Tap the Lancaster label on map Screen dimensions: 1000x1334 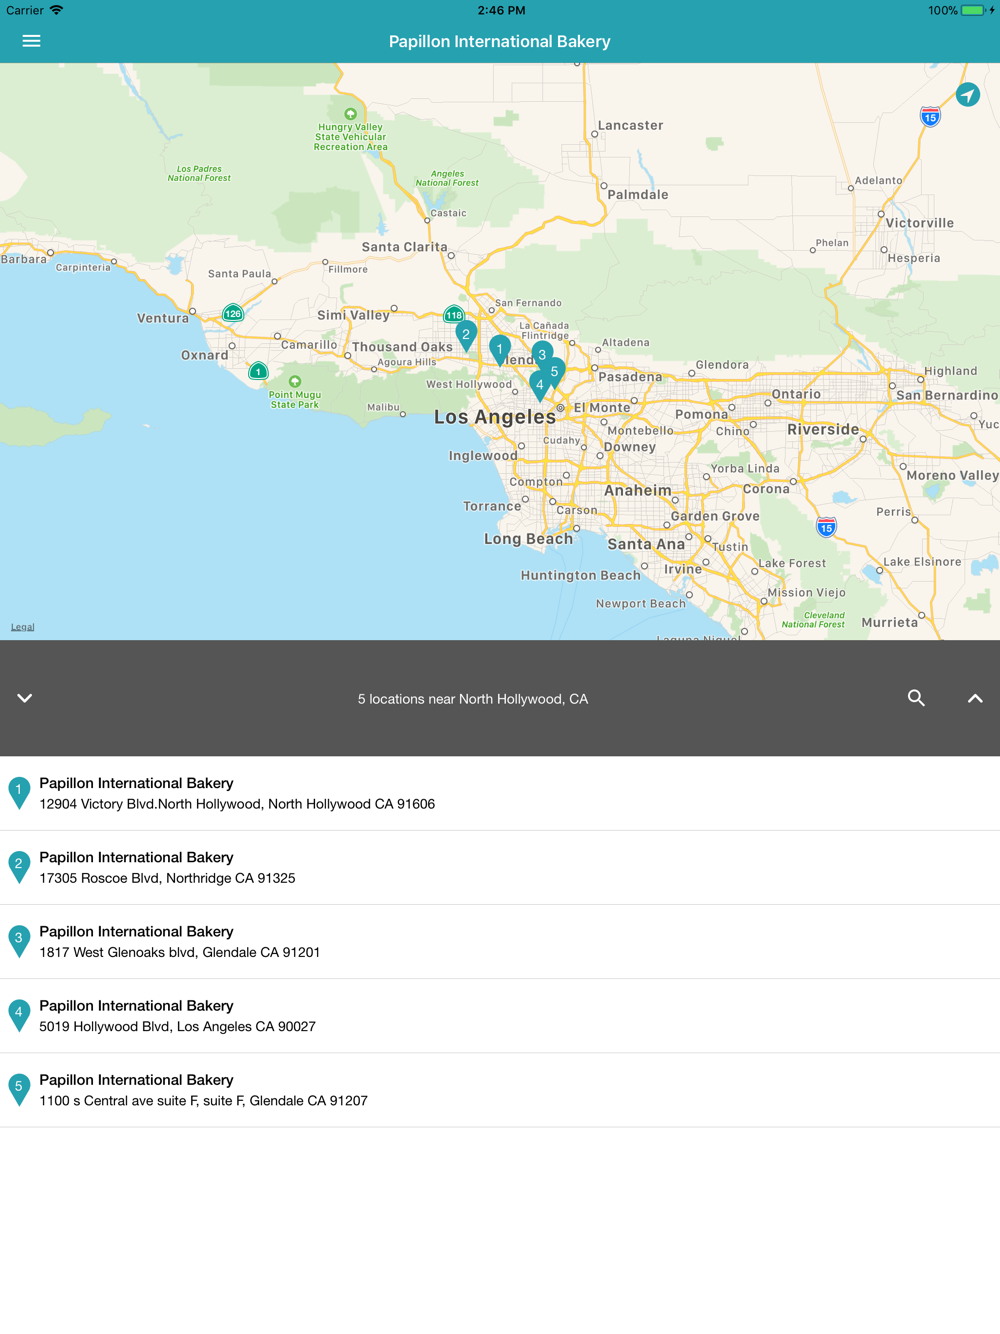631,125
